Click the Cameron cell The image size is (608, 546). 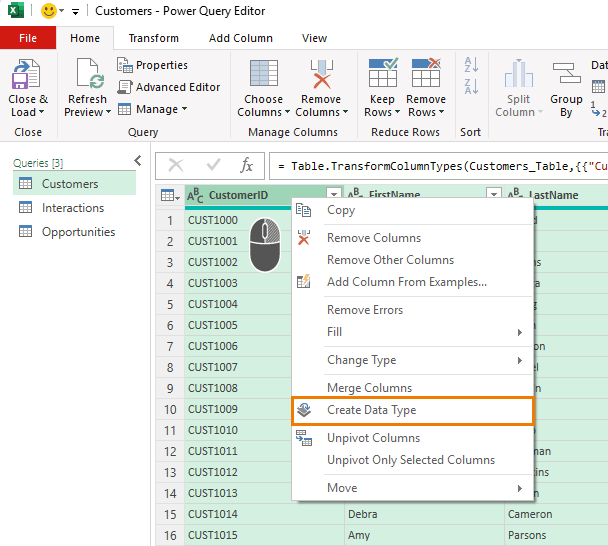pos(556,514)
